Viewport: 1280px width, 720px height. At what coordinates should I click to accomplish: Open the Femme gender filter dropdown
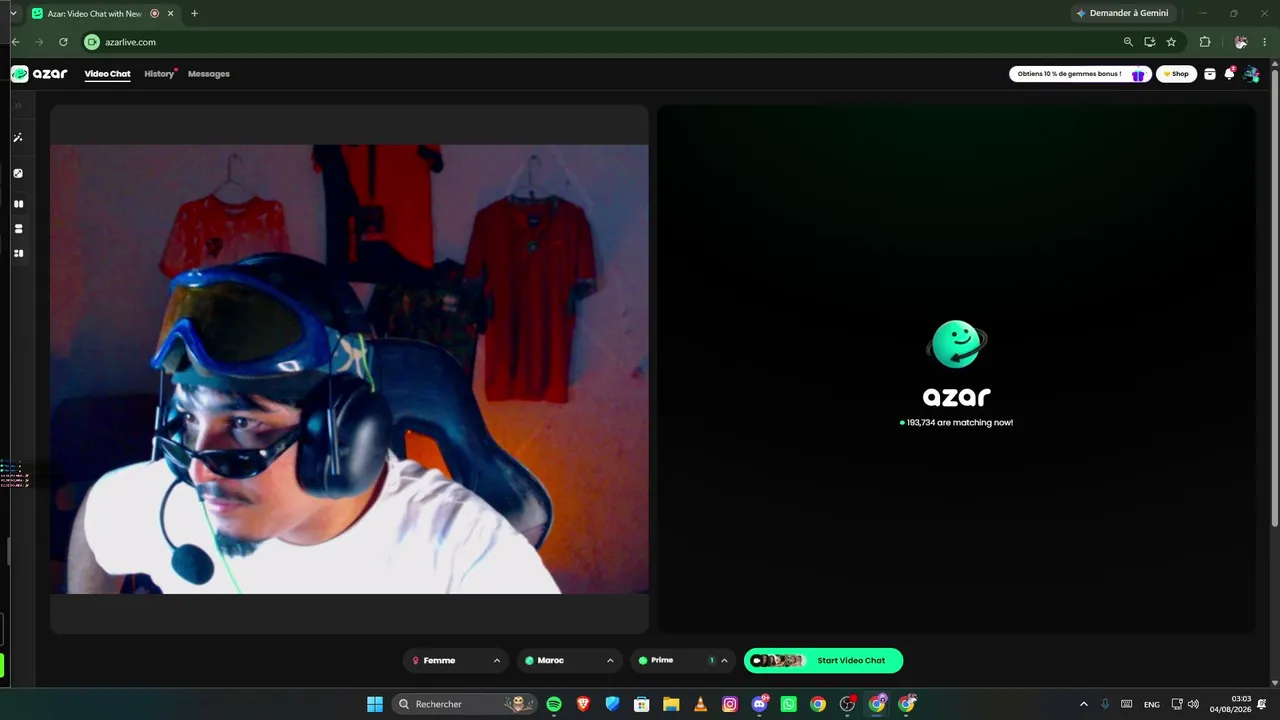457,661
